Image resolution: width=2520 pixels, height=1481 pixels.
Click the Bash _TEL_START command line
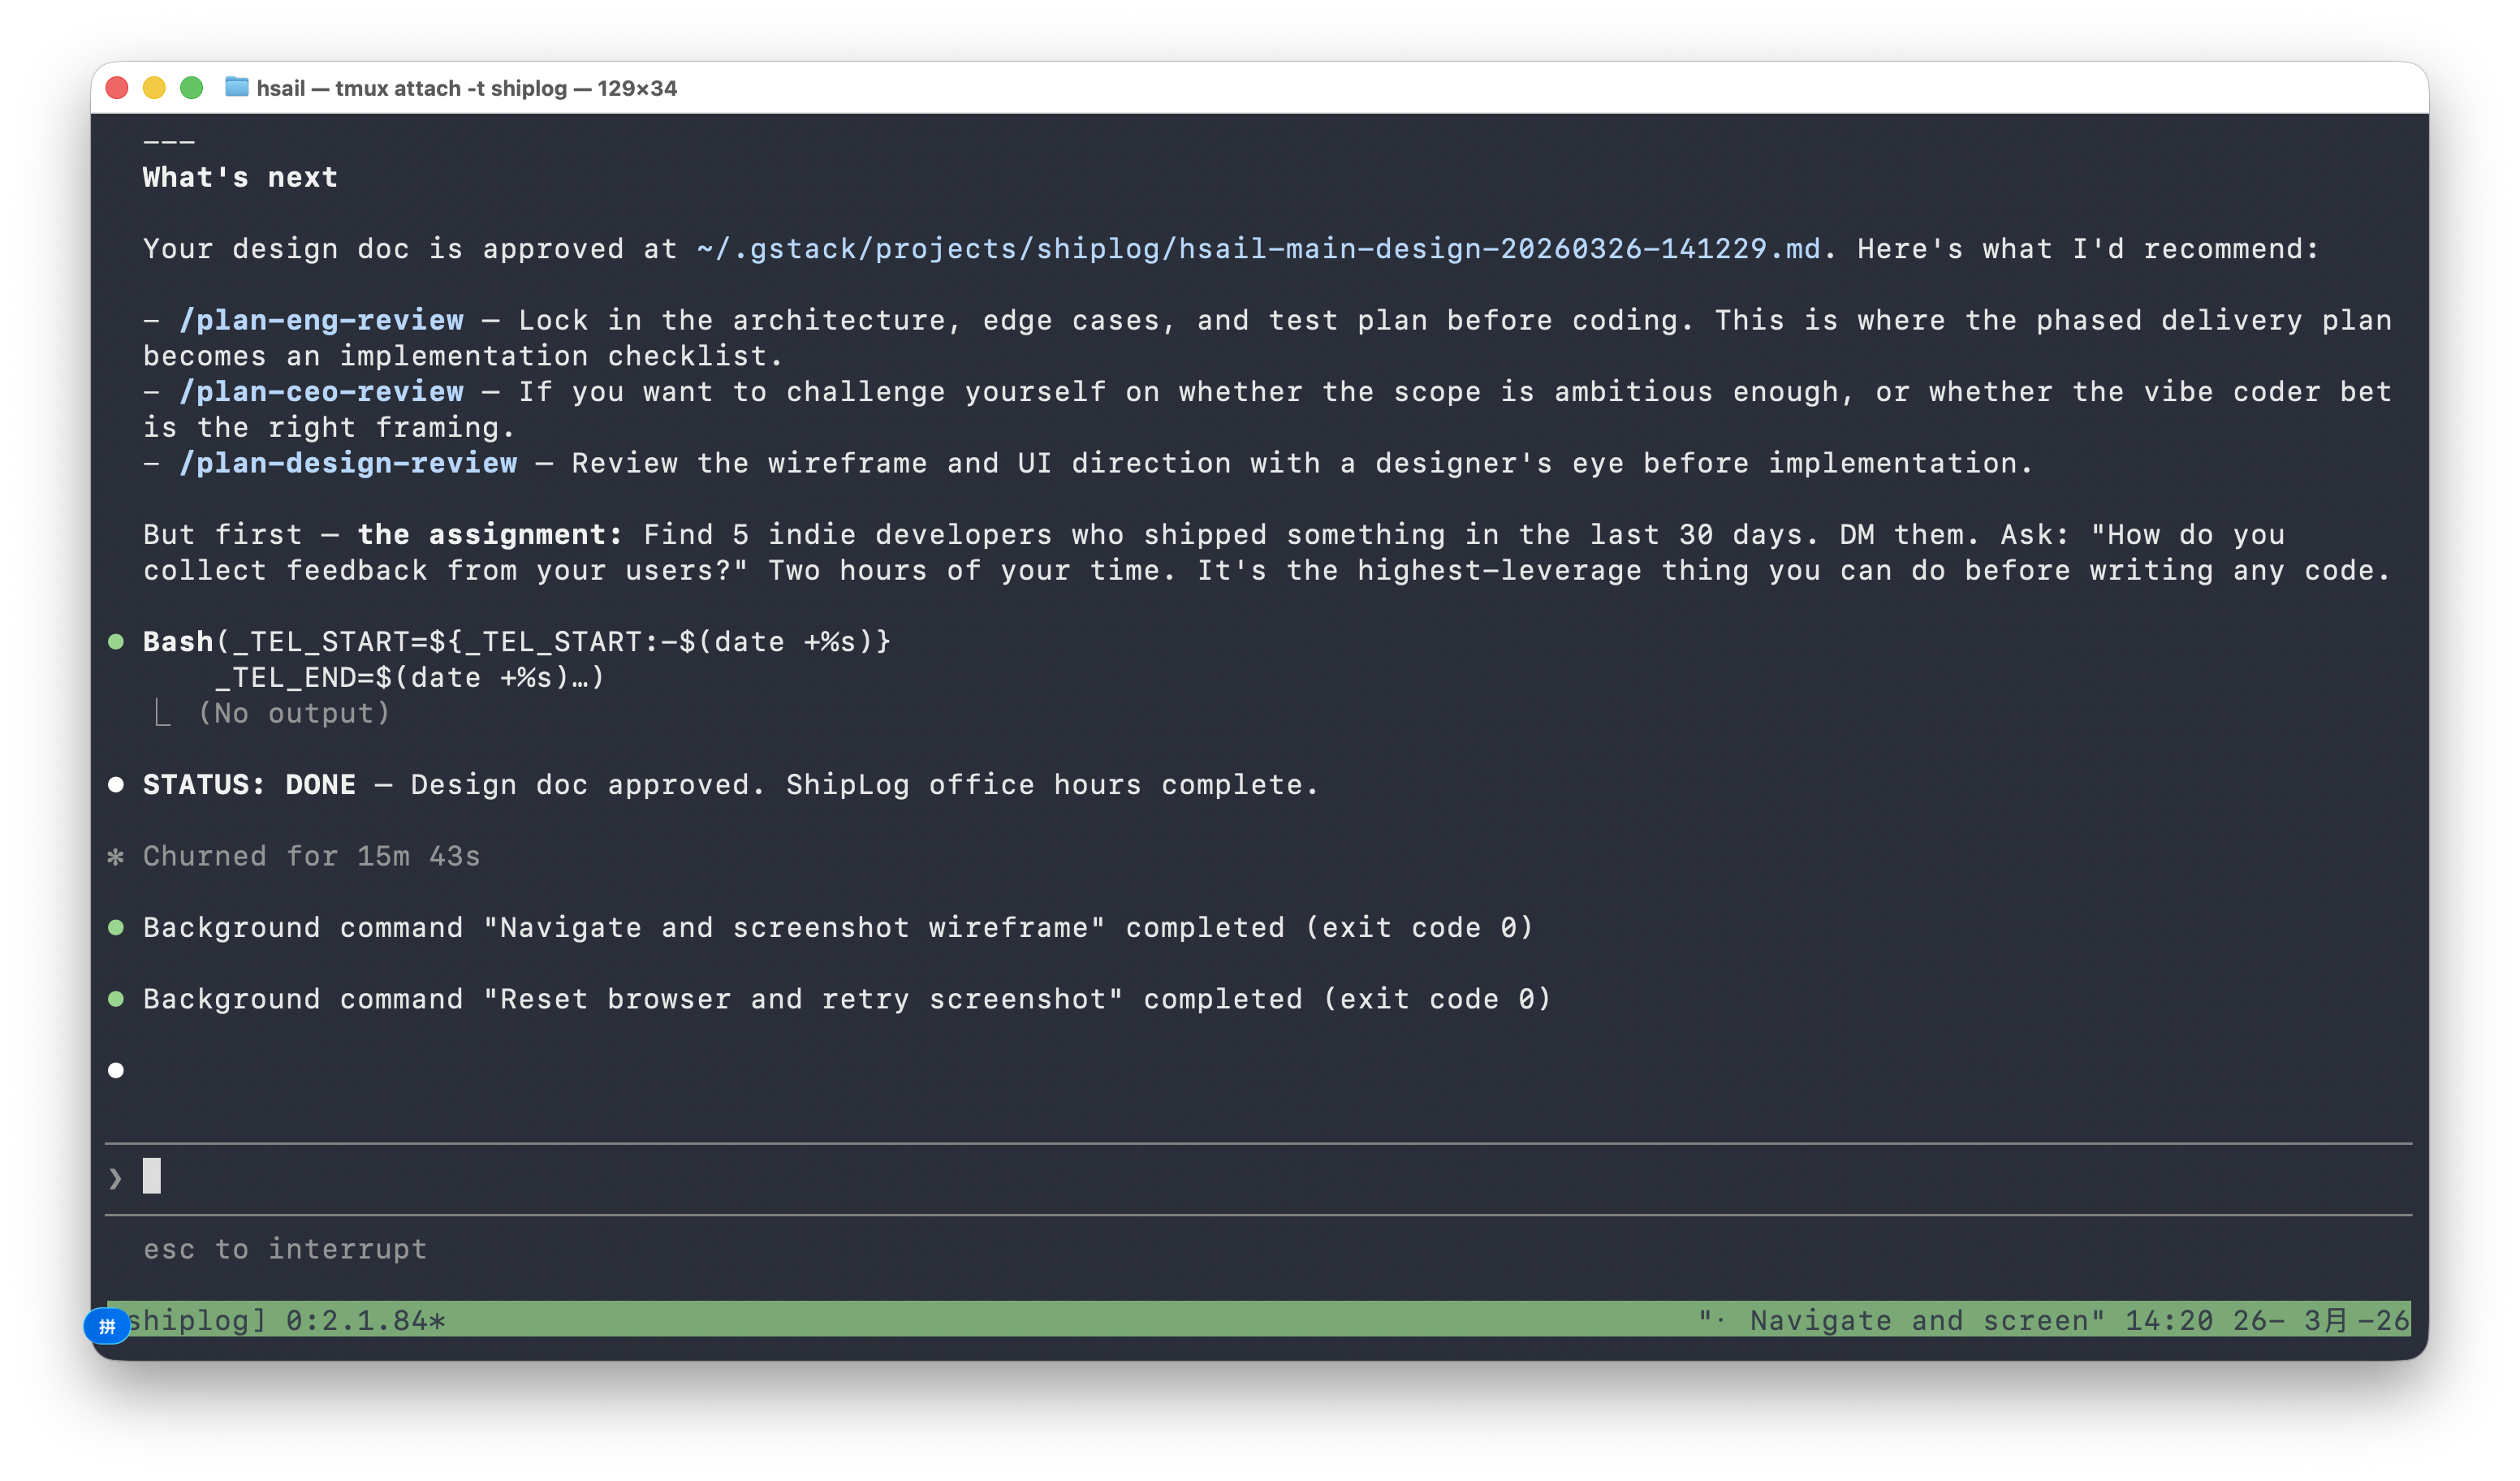pos(516,641)
